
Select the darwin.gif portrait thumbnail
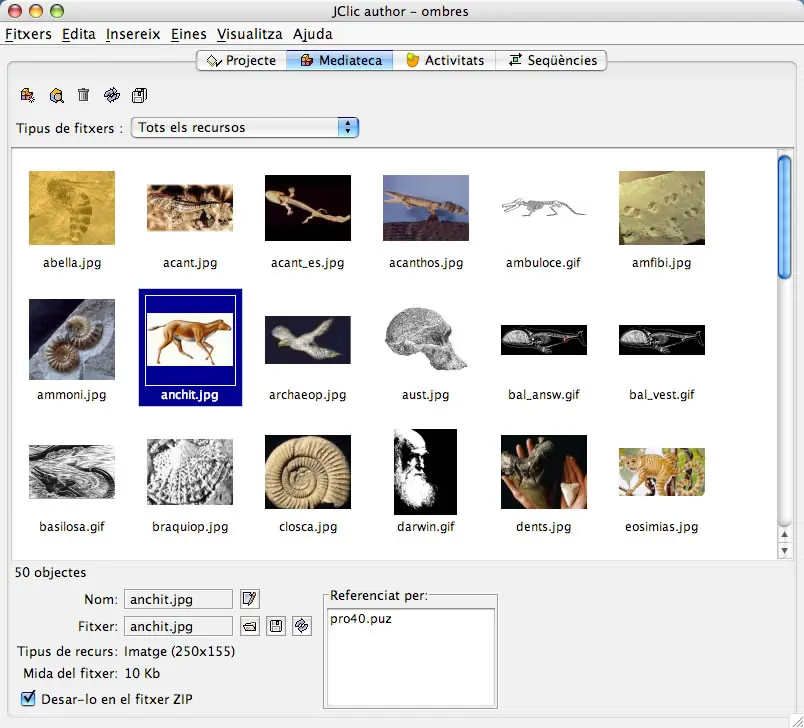(x=425, y=472)
